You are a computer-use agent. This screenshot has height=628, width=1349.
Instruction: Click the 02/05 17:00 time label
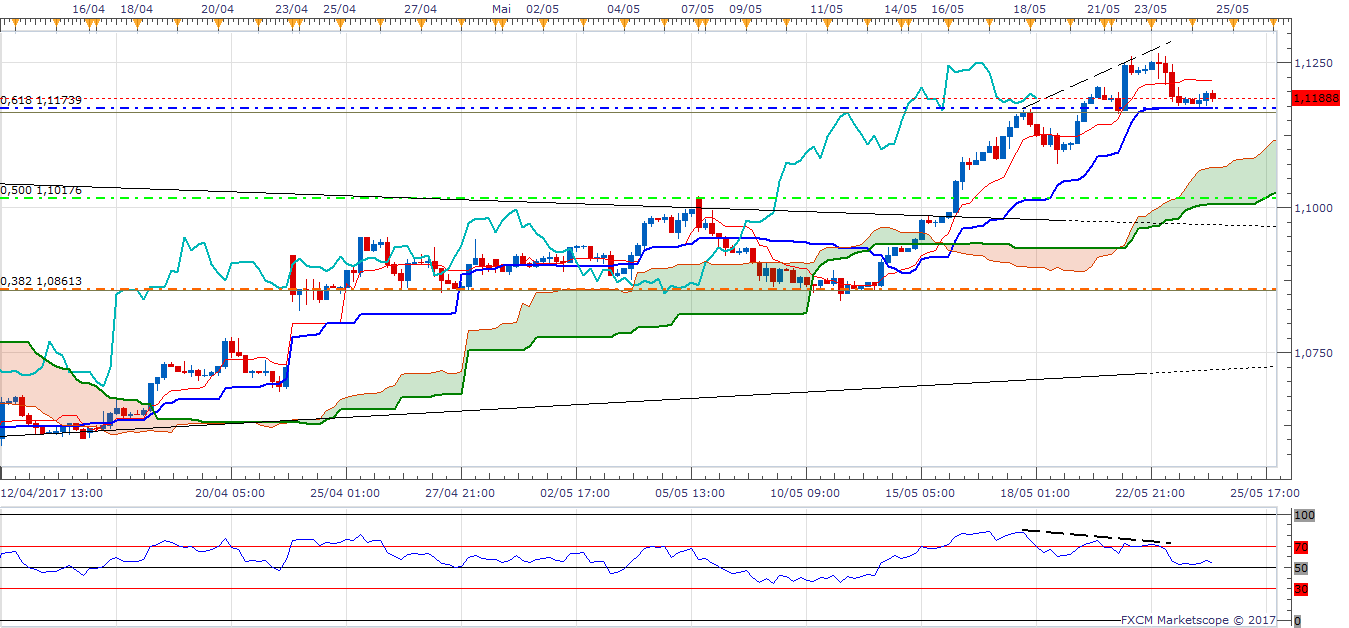(573, 493)
